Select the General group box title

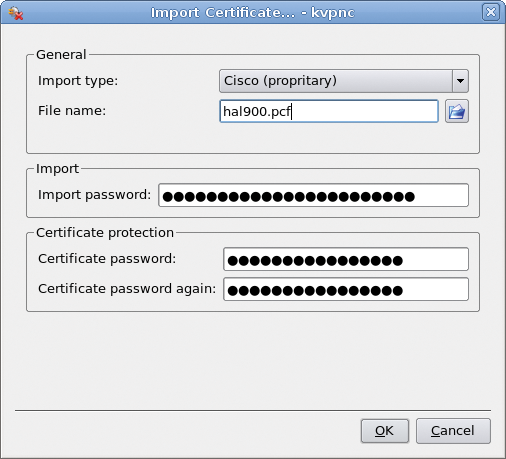coord(61,55)
